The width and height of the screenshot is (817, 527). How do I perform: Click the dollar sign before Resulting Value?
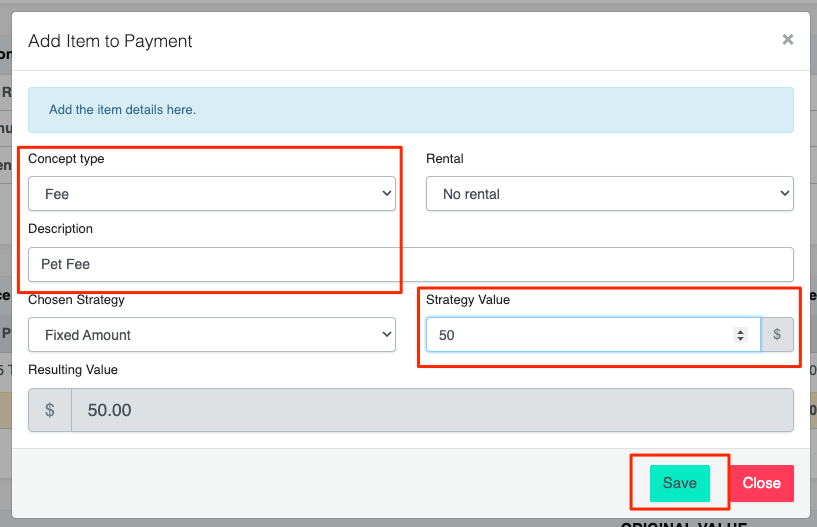(x=50, y=410)
